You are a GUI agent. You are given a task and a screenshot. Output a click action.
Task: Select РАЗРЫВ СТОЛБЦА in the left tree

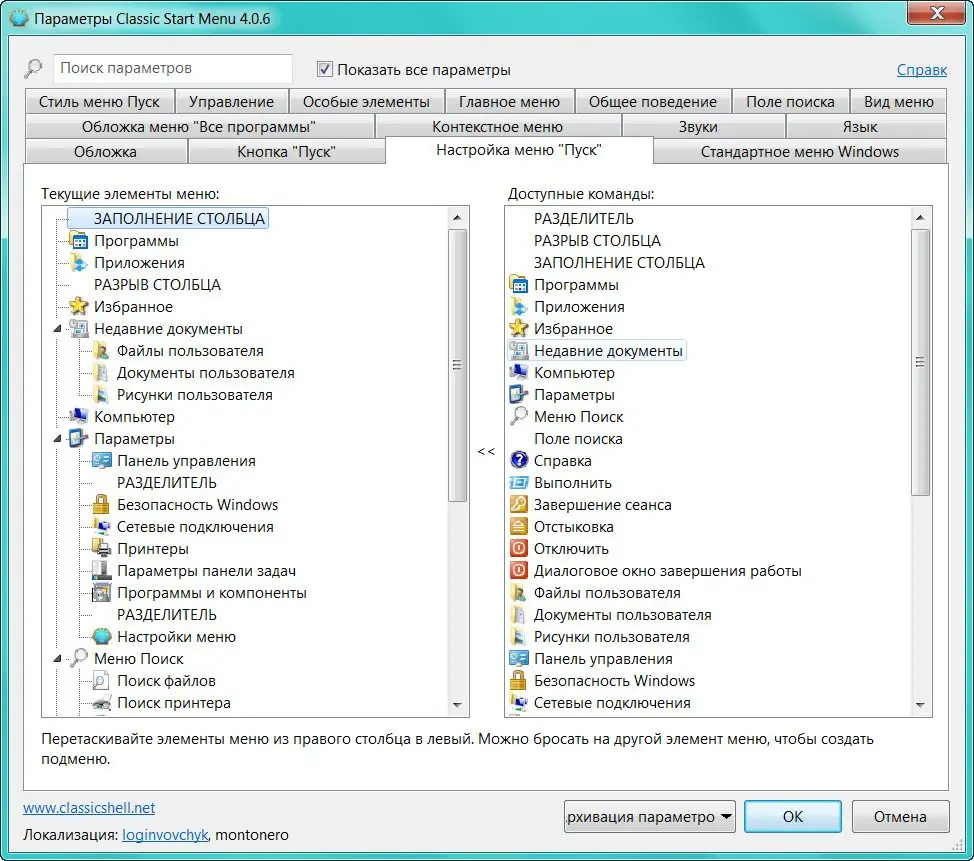click(157, 285)
